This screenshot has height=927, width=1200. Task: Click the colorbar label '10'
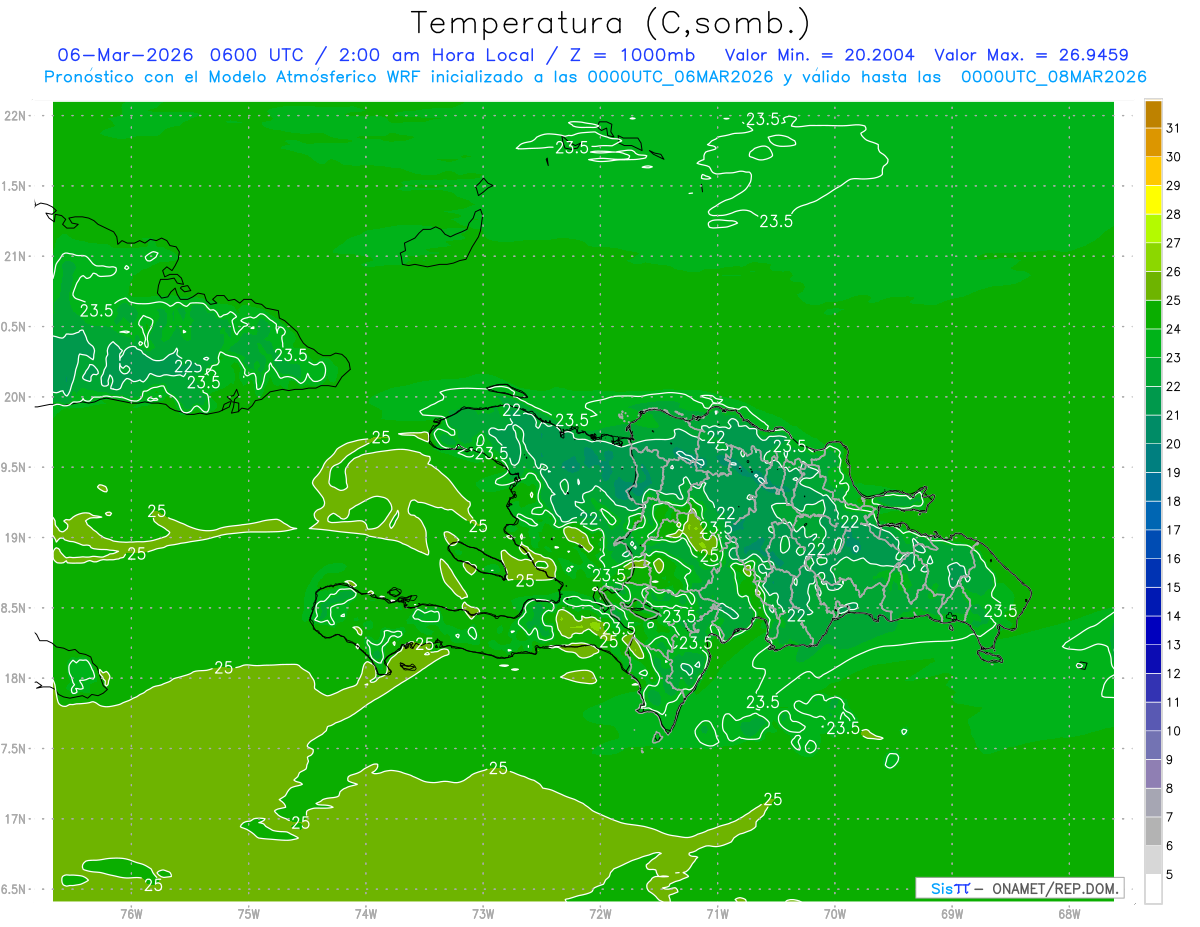click(1173, 730)
